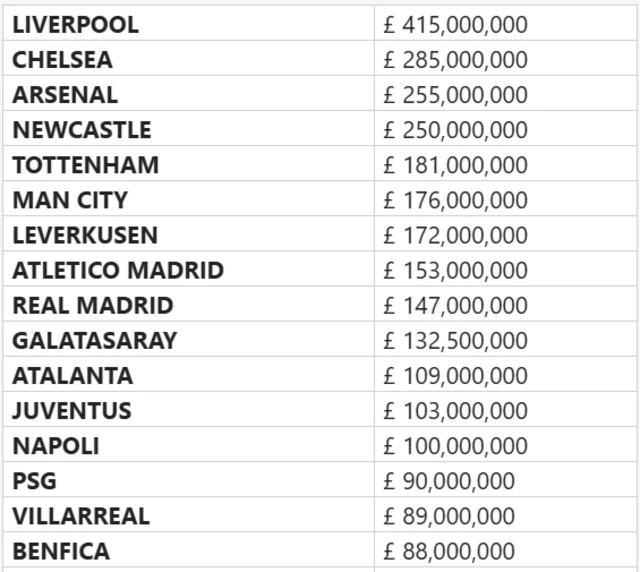The width and height of the screenshot is (640, 572).
Task: Click the MAN CITY cell
Action: pos(70,200)
